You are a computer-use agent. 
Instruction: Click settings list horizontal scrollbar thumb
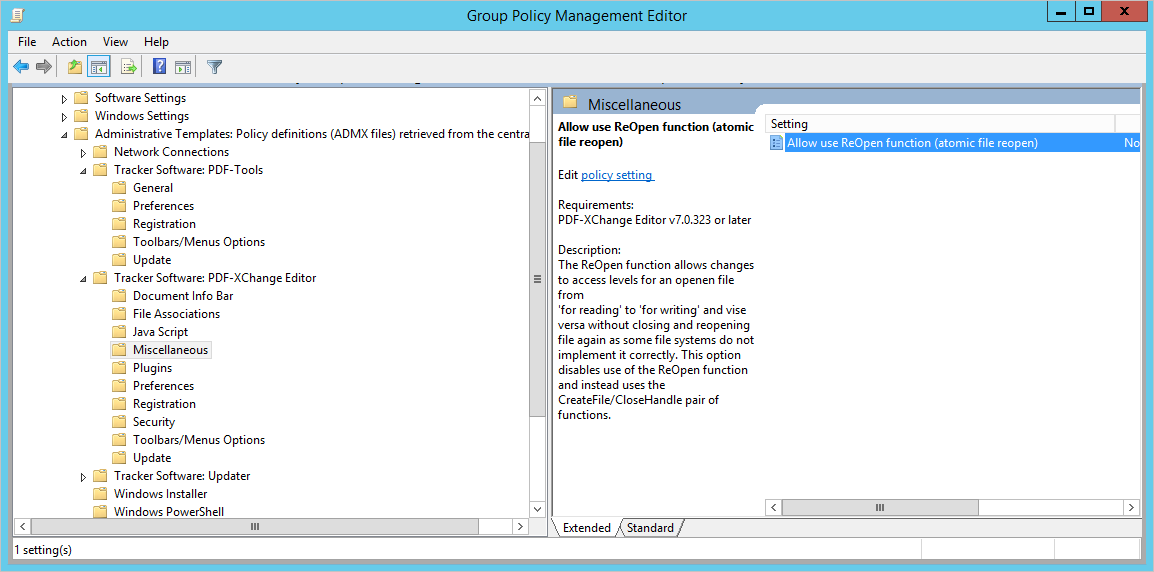coord(879,507)
